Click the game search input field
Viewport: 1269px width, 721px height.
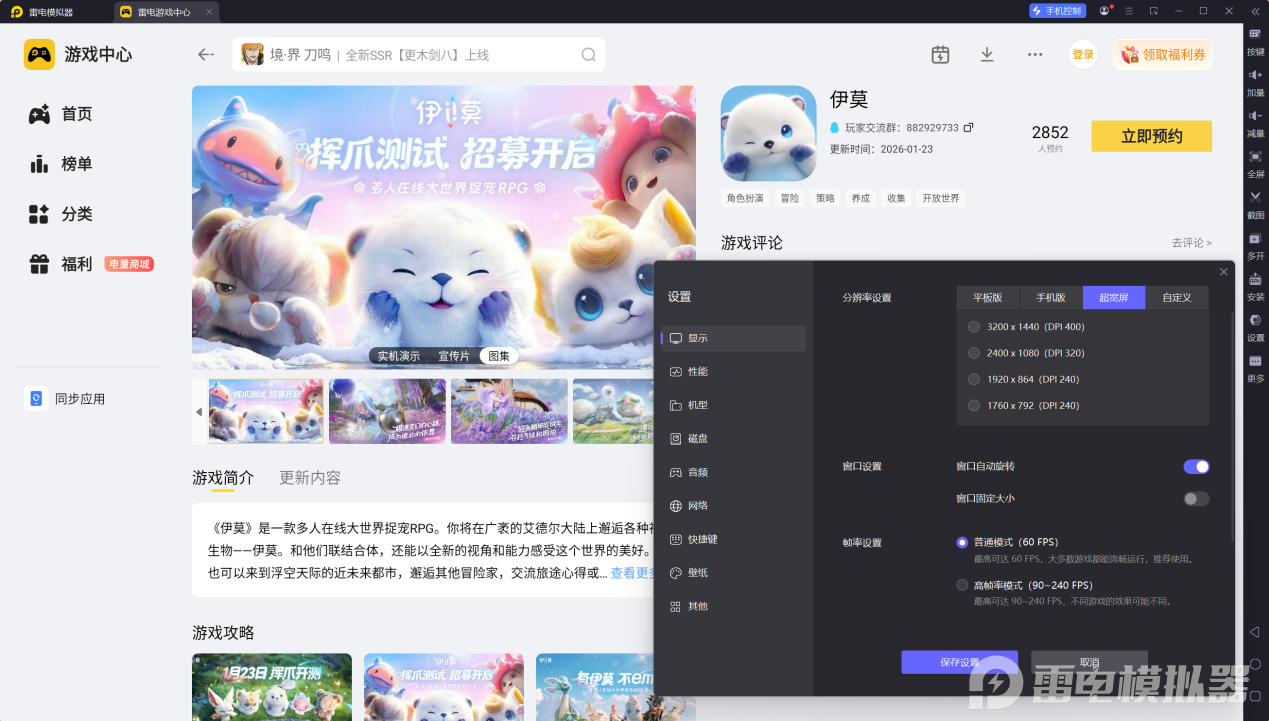(419, 55)
